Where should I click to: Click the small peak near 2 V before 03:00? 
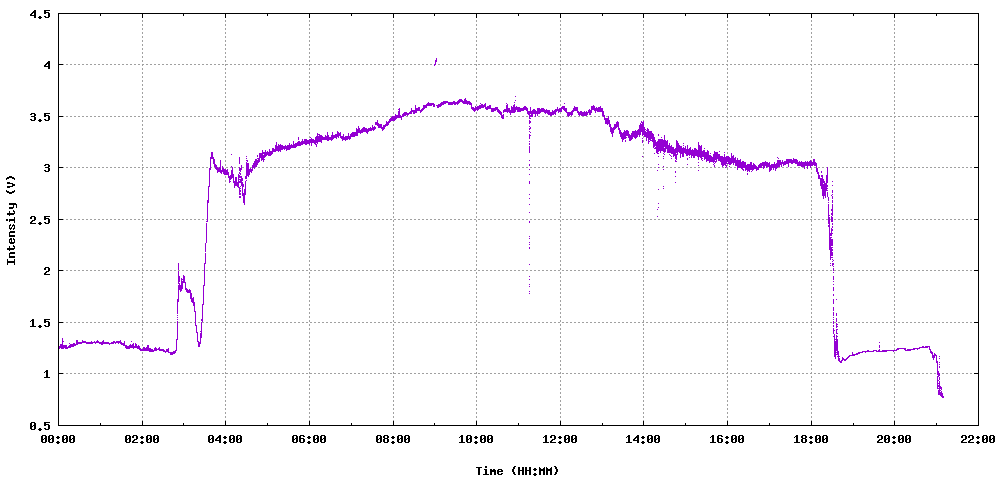pos(178,264)
